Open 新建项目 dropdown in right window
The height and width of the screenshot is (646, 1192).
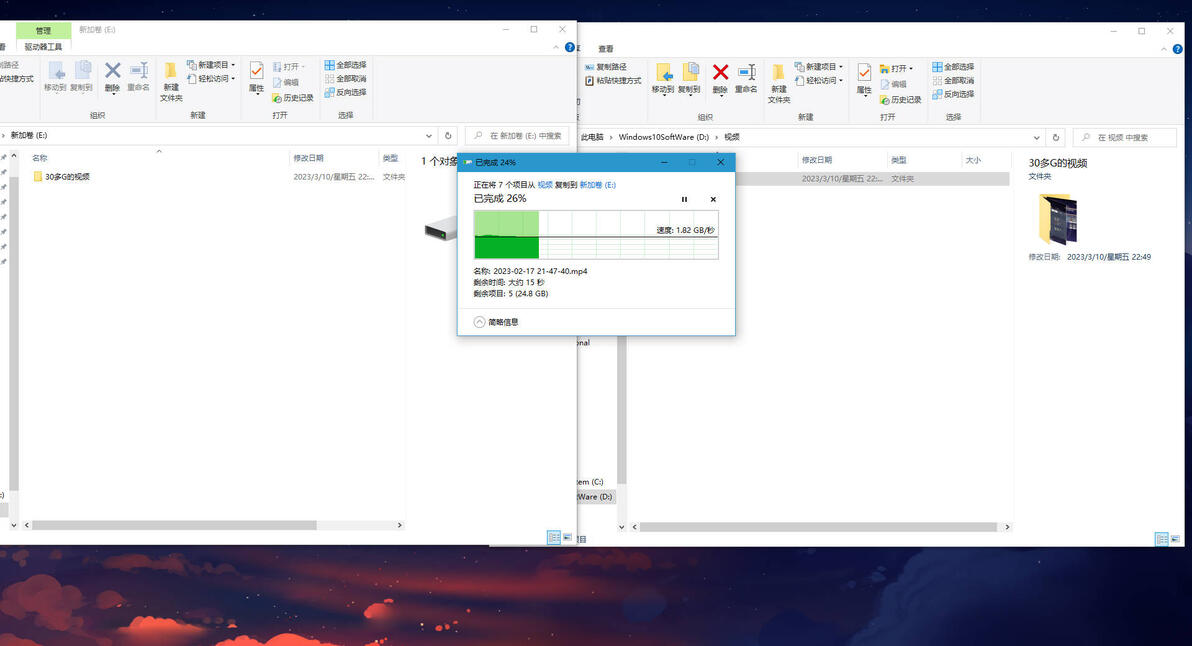coord(819,67)
